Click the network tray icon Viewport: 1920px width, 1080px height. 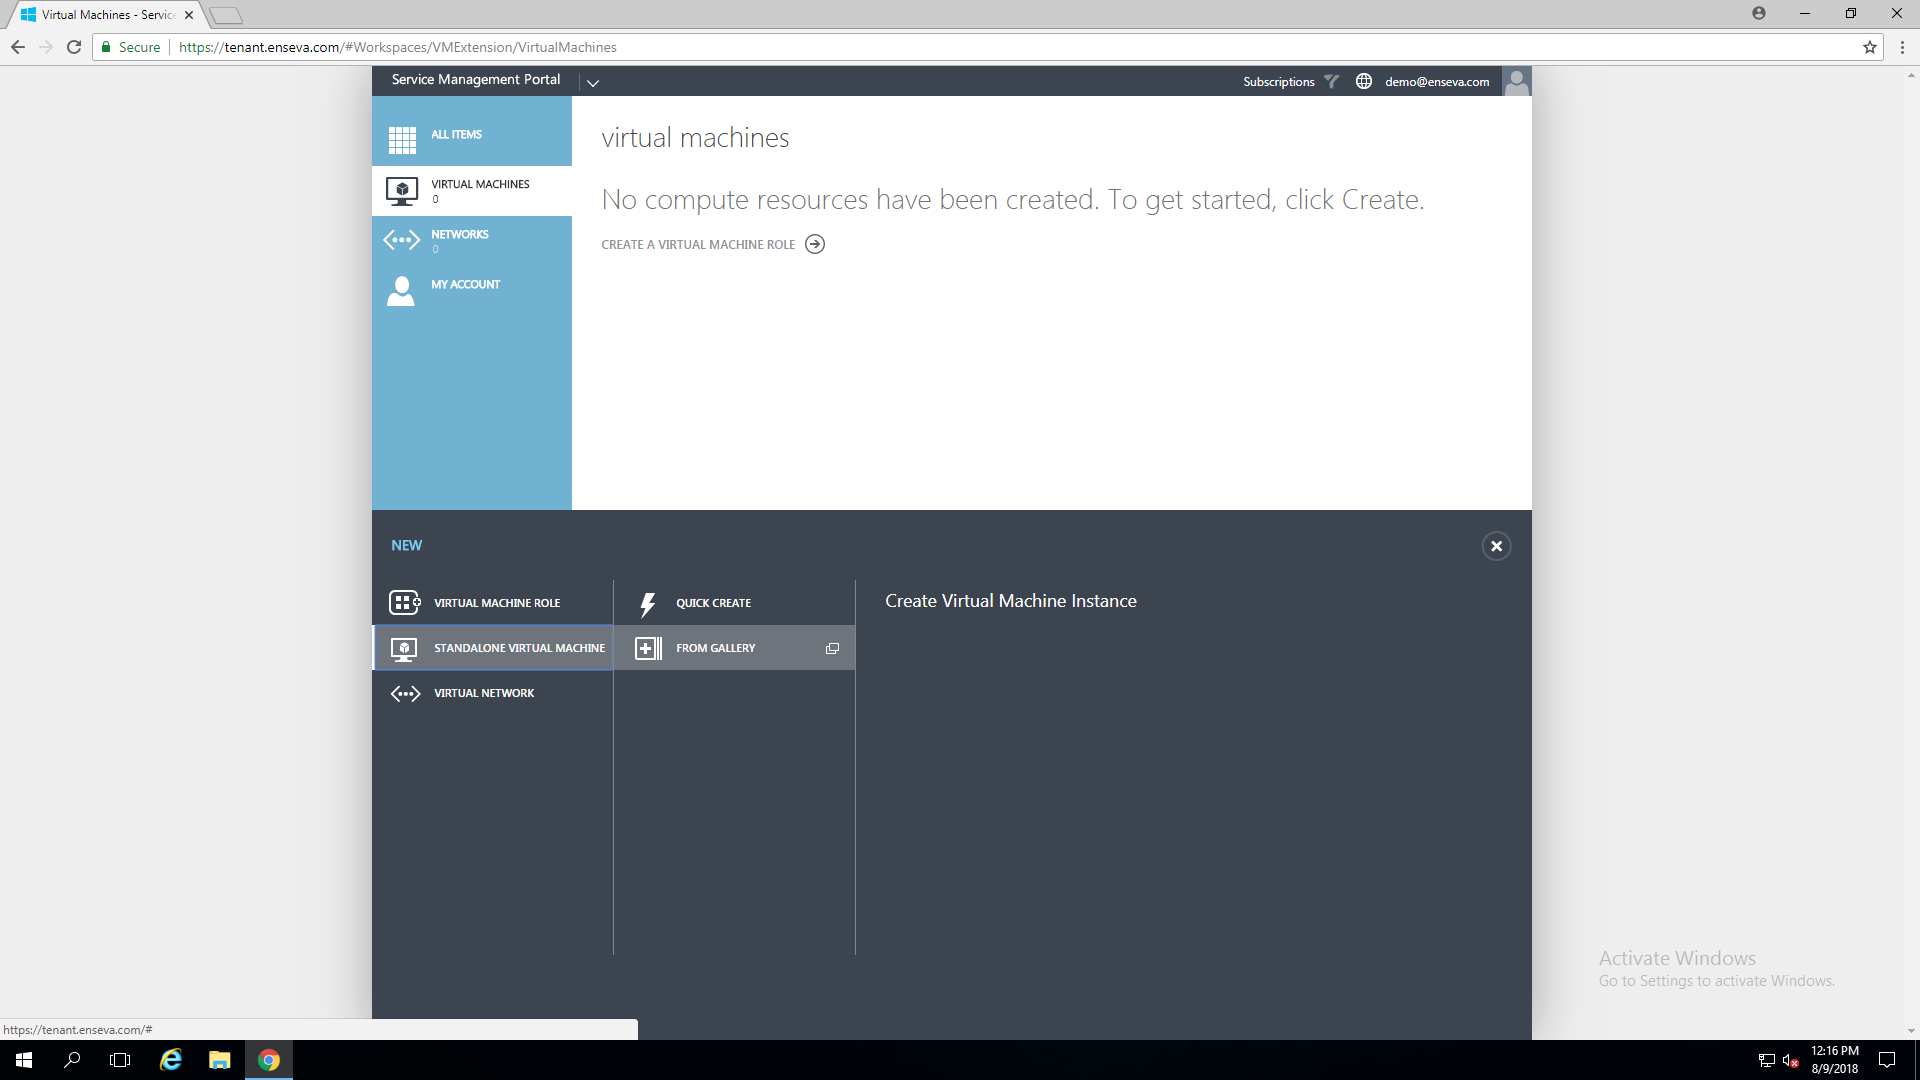pos(1766,1060)
